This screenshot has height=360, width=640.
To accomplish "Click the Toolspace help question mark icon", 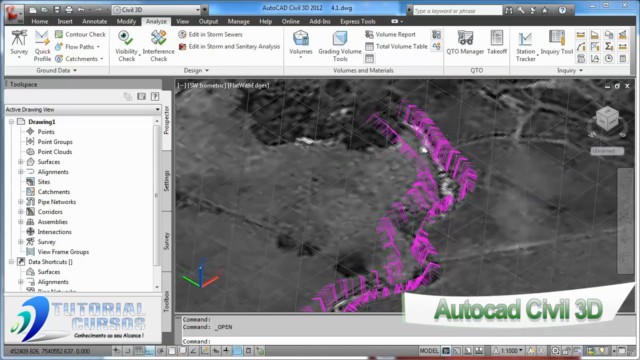I will point(155,97).
